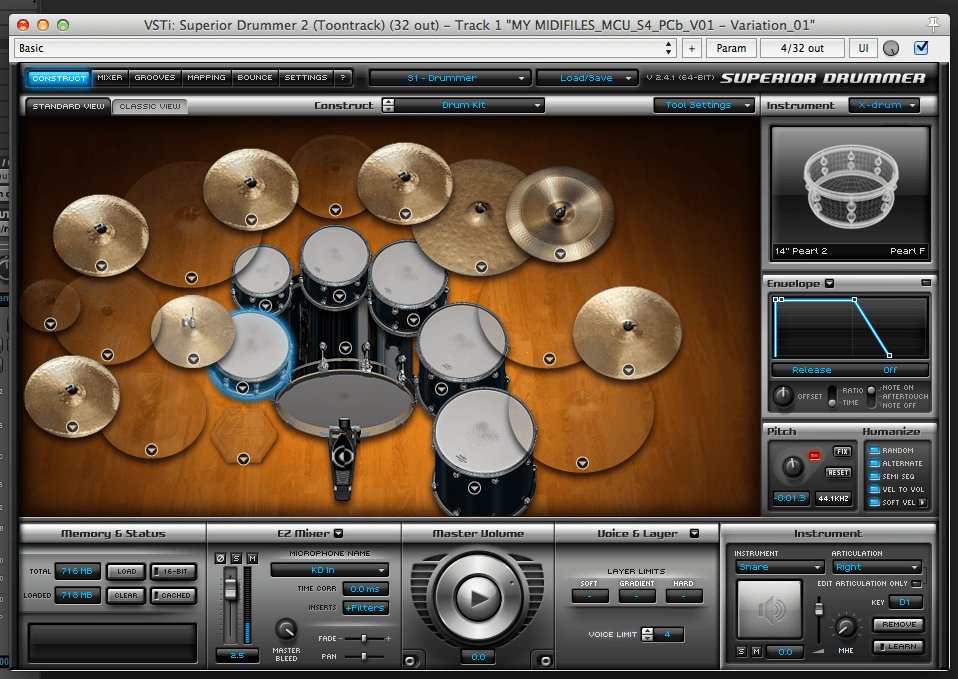
Task: Open the china cymbal's drop-down arrow
Action: click(560, 254)
